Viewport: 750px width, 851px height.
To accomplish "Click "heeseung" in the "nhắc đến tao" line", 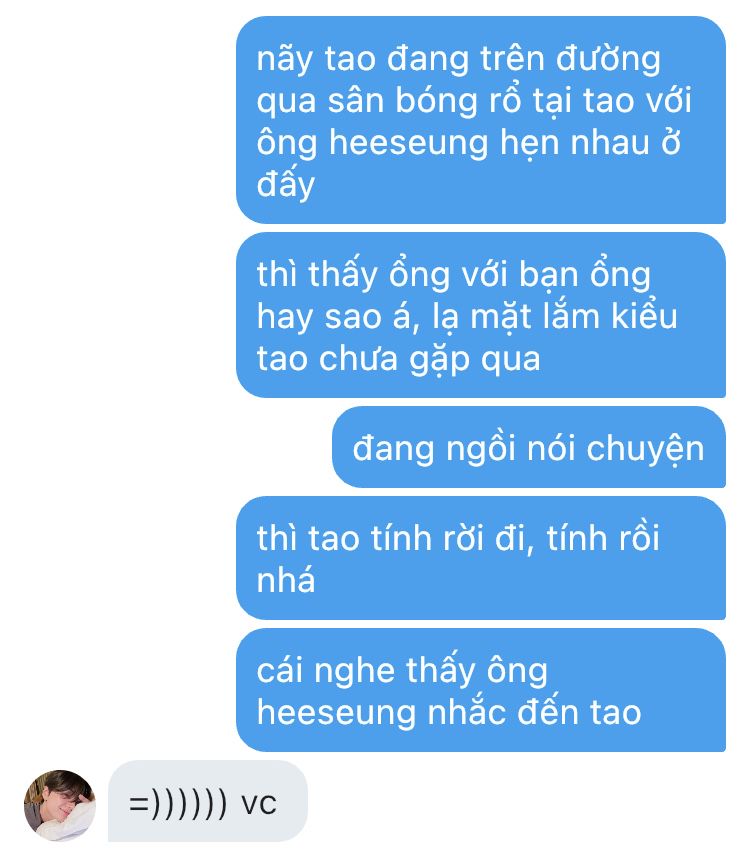I will 336,712.
